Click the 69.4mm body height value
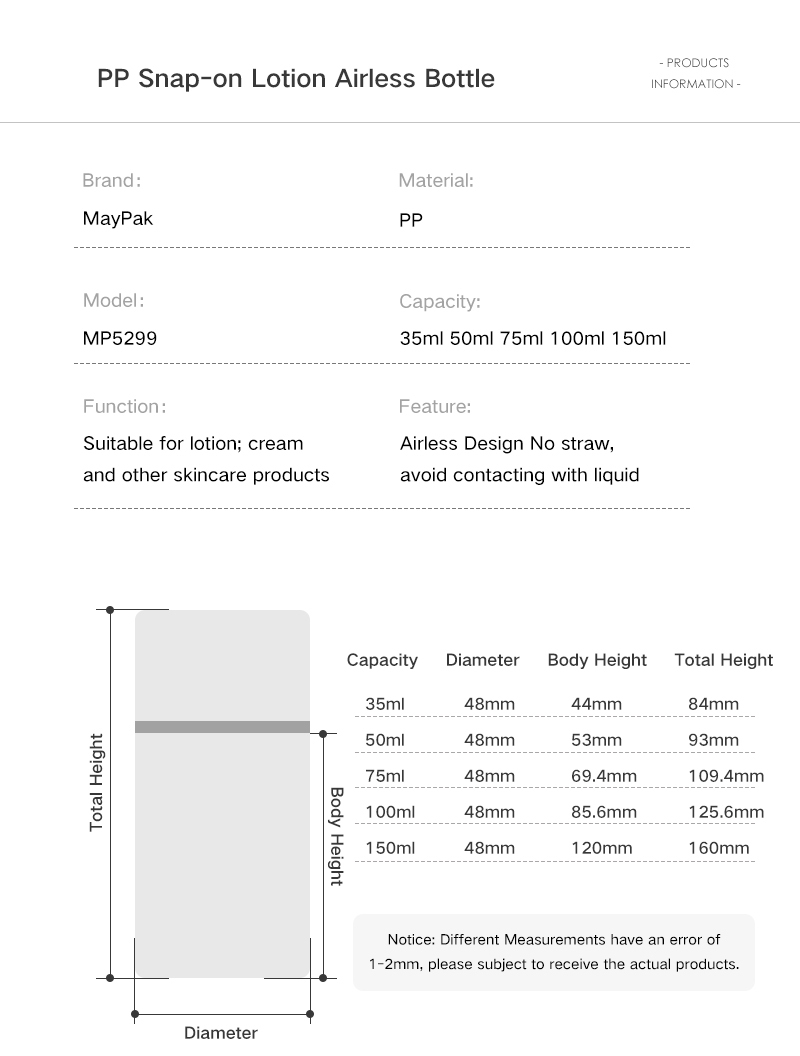800x1056 pixels. (x=603, y=777)
